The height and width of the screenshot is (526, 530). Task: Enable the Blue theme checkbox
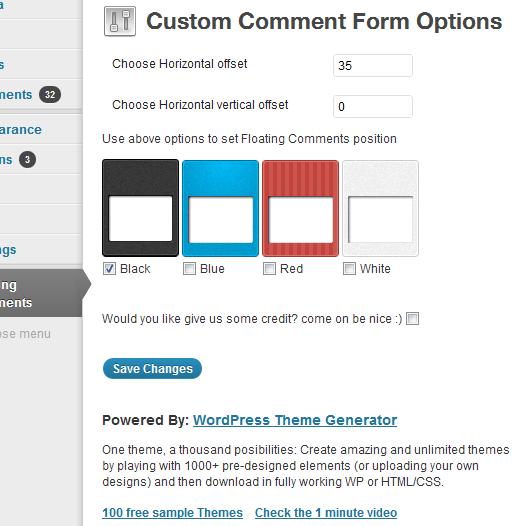click(x=189, y=269)
